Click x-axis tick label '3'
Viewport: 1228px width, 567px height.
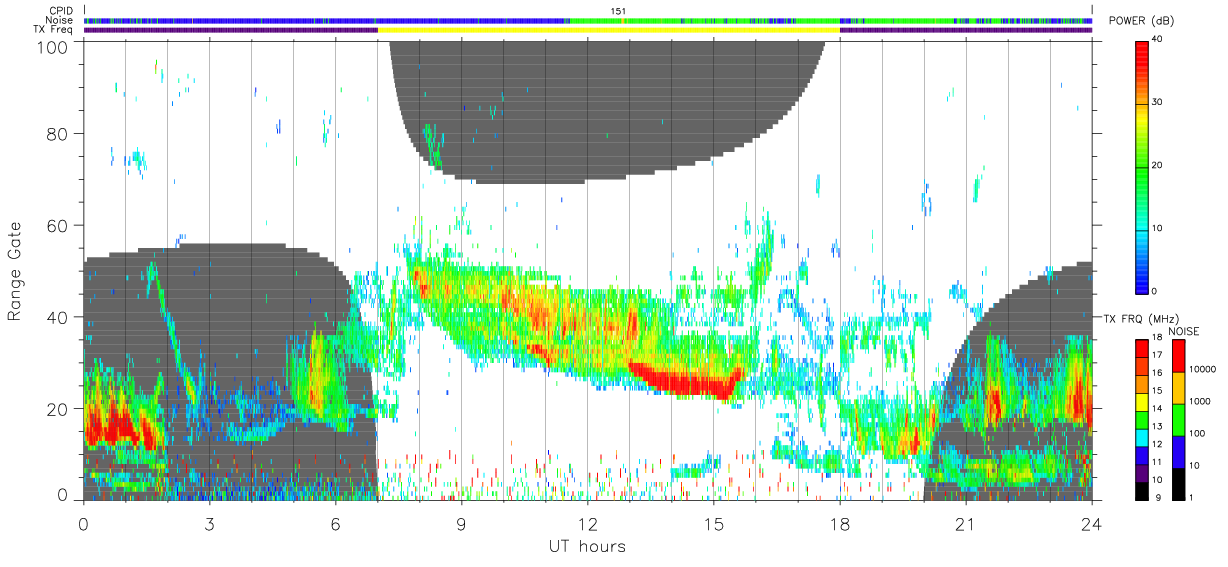[209, 523]
